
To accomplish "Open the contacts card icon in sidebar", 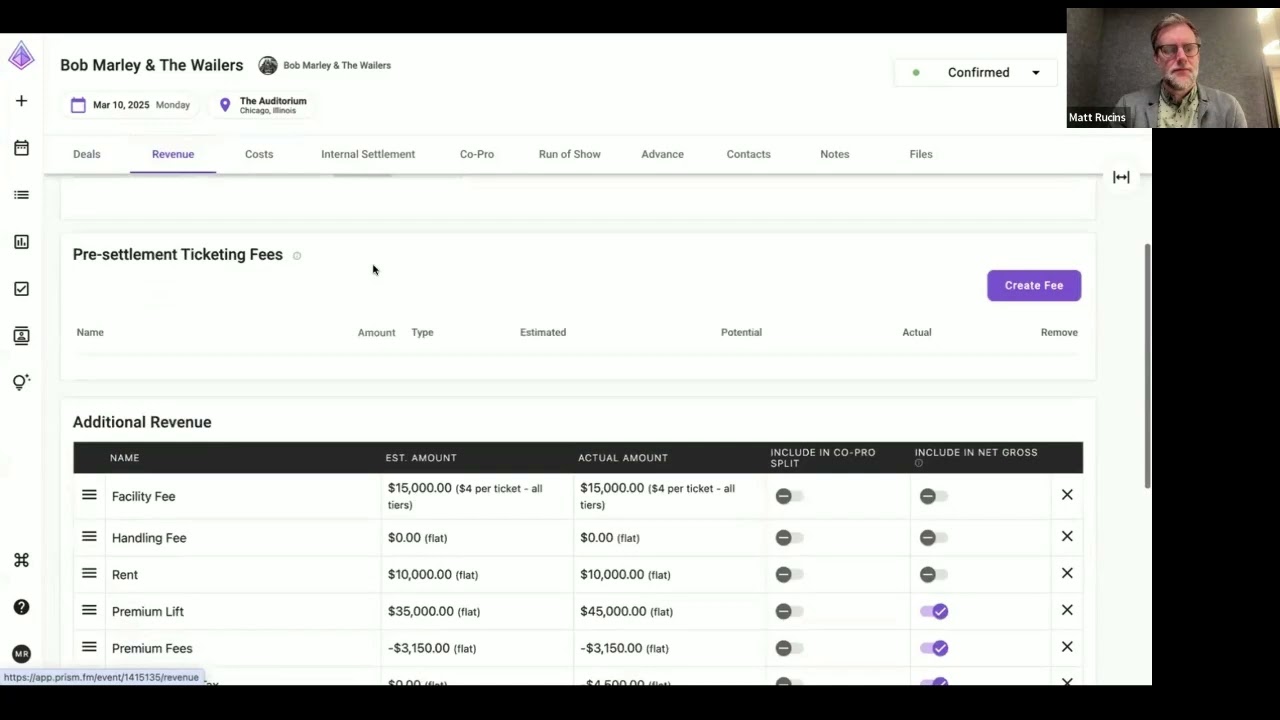I will (x=21, y=336).
